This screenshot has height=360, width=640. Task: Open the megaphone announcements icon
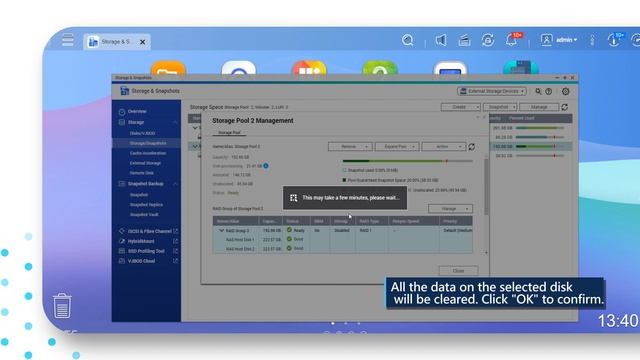pos(440,40)
